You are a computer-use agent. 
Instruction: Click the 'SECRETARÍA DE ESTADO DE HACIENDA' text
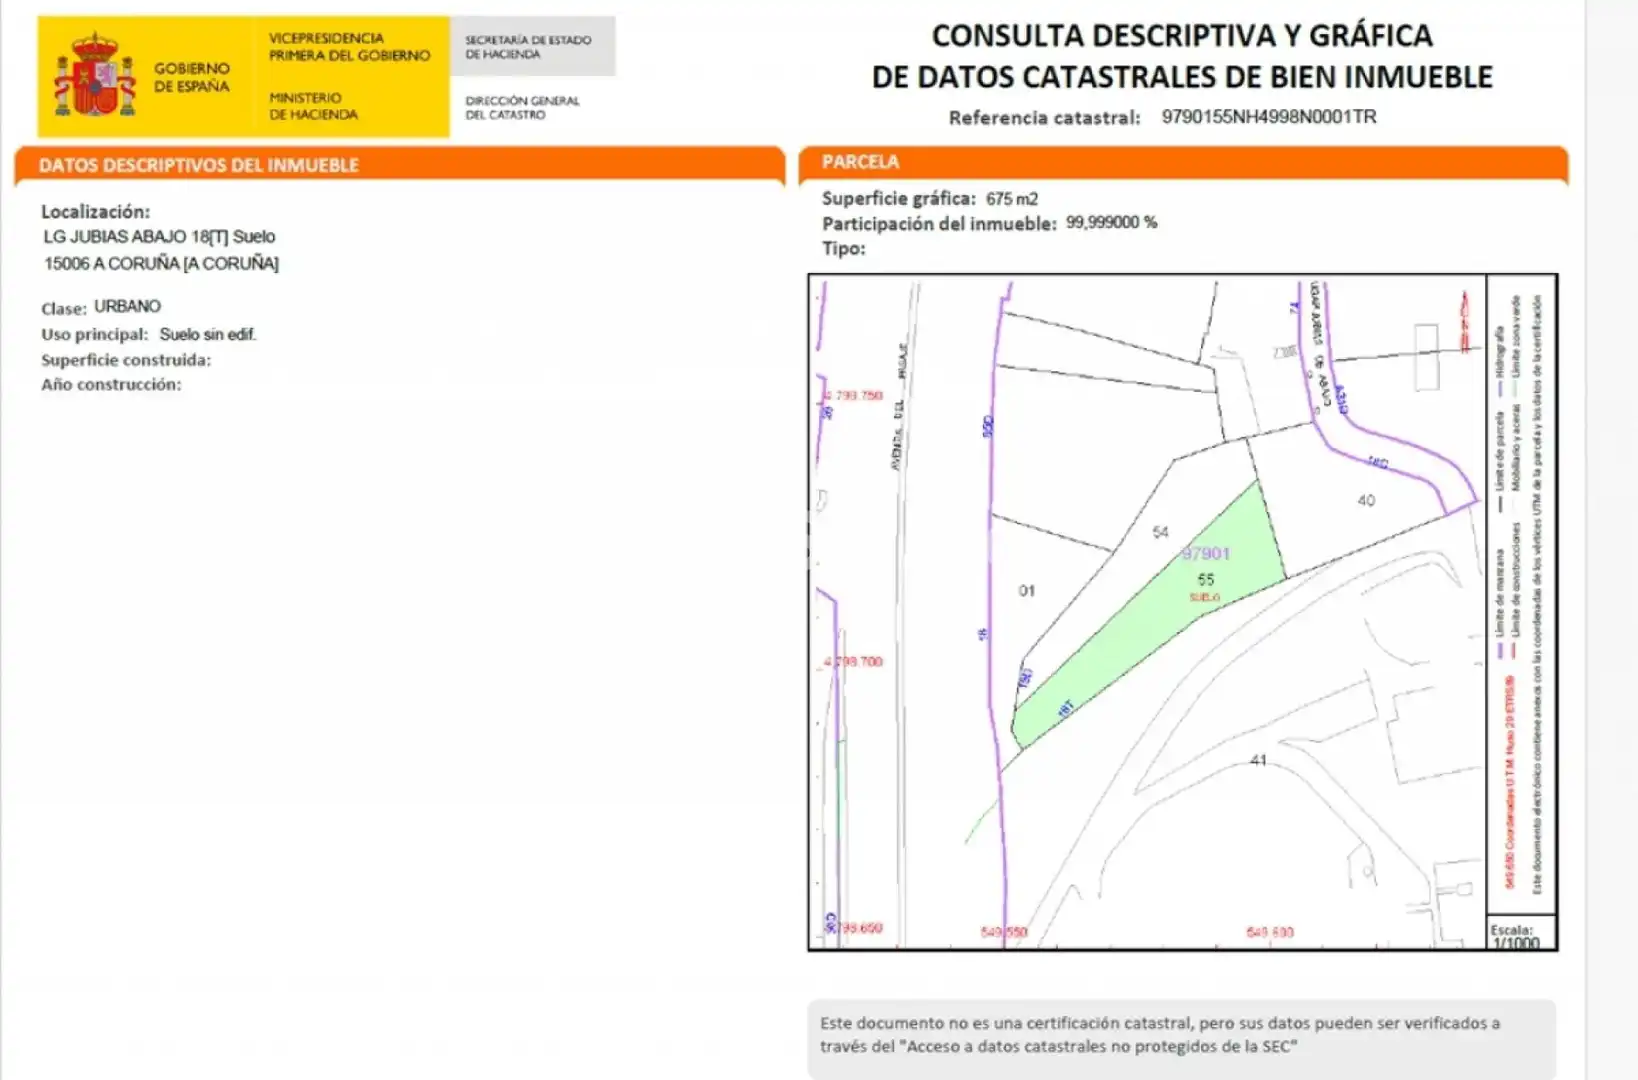pos(528,47)
